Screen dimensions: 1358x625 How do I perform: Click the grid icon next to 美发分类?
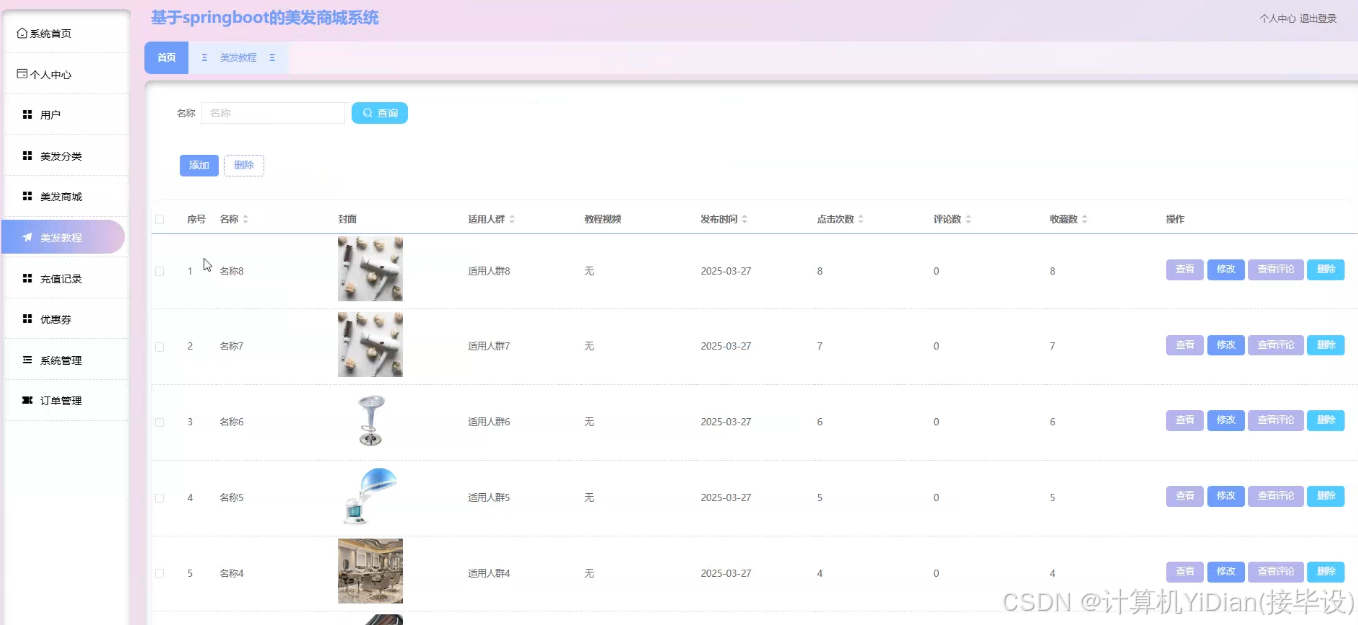coord(27,156)
